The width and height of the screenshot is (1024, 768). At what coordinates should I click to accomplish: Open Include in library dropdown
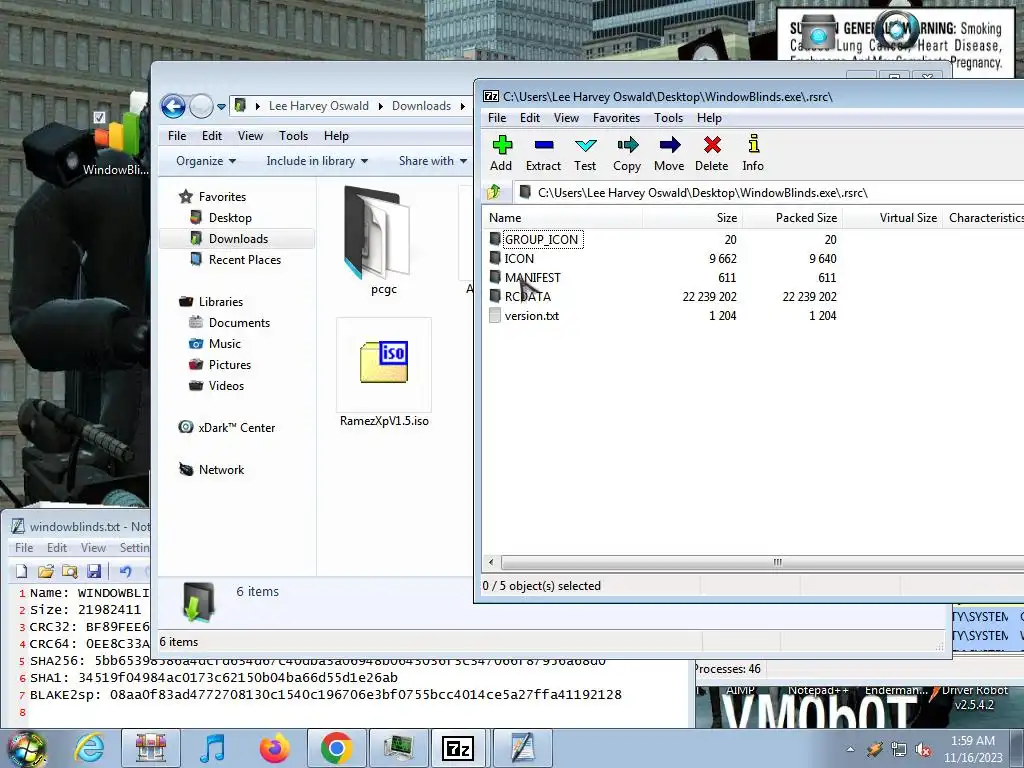317,161
